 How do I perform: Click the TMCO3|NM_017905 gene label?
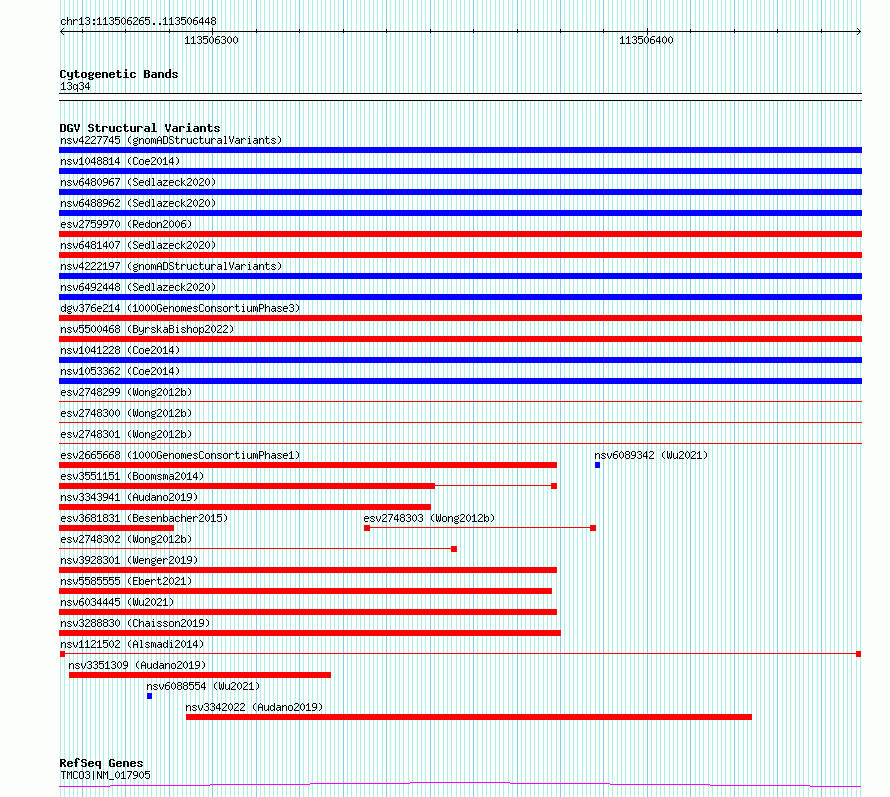105,775
